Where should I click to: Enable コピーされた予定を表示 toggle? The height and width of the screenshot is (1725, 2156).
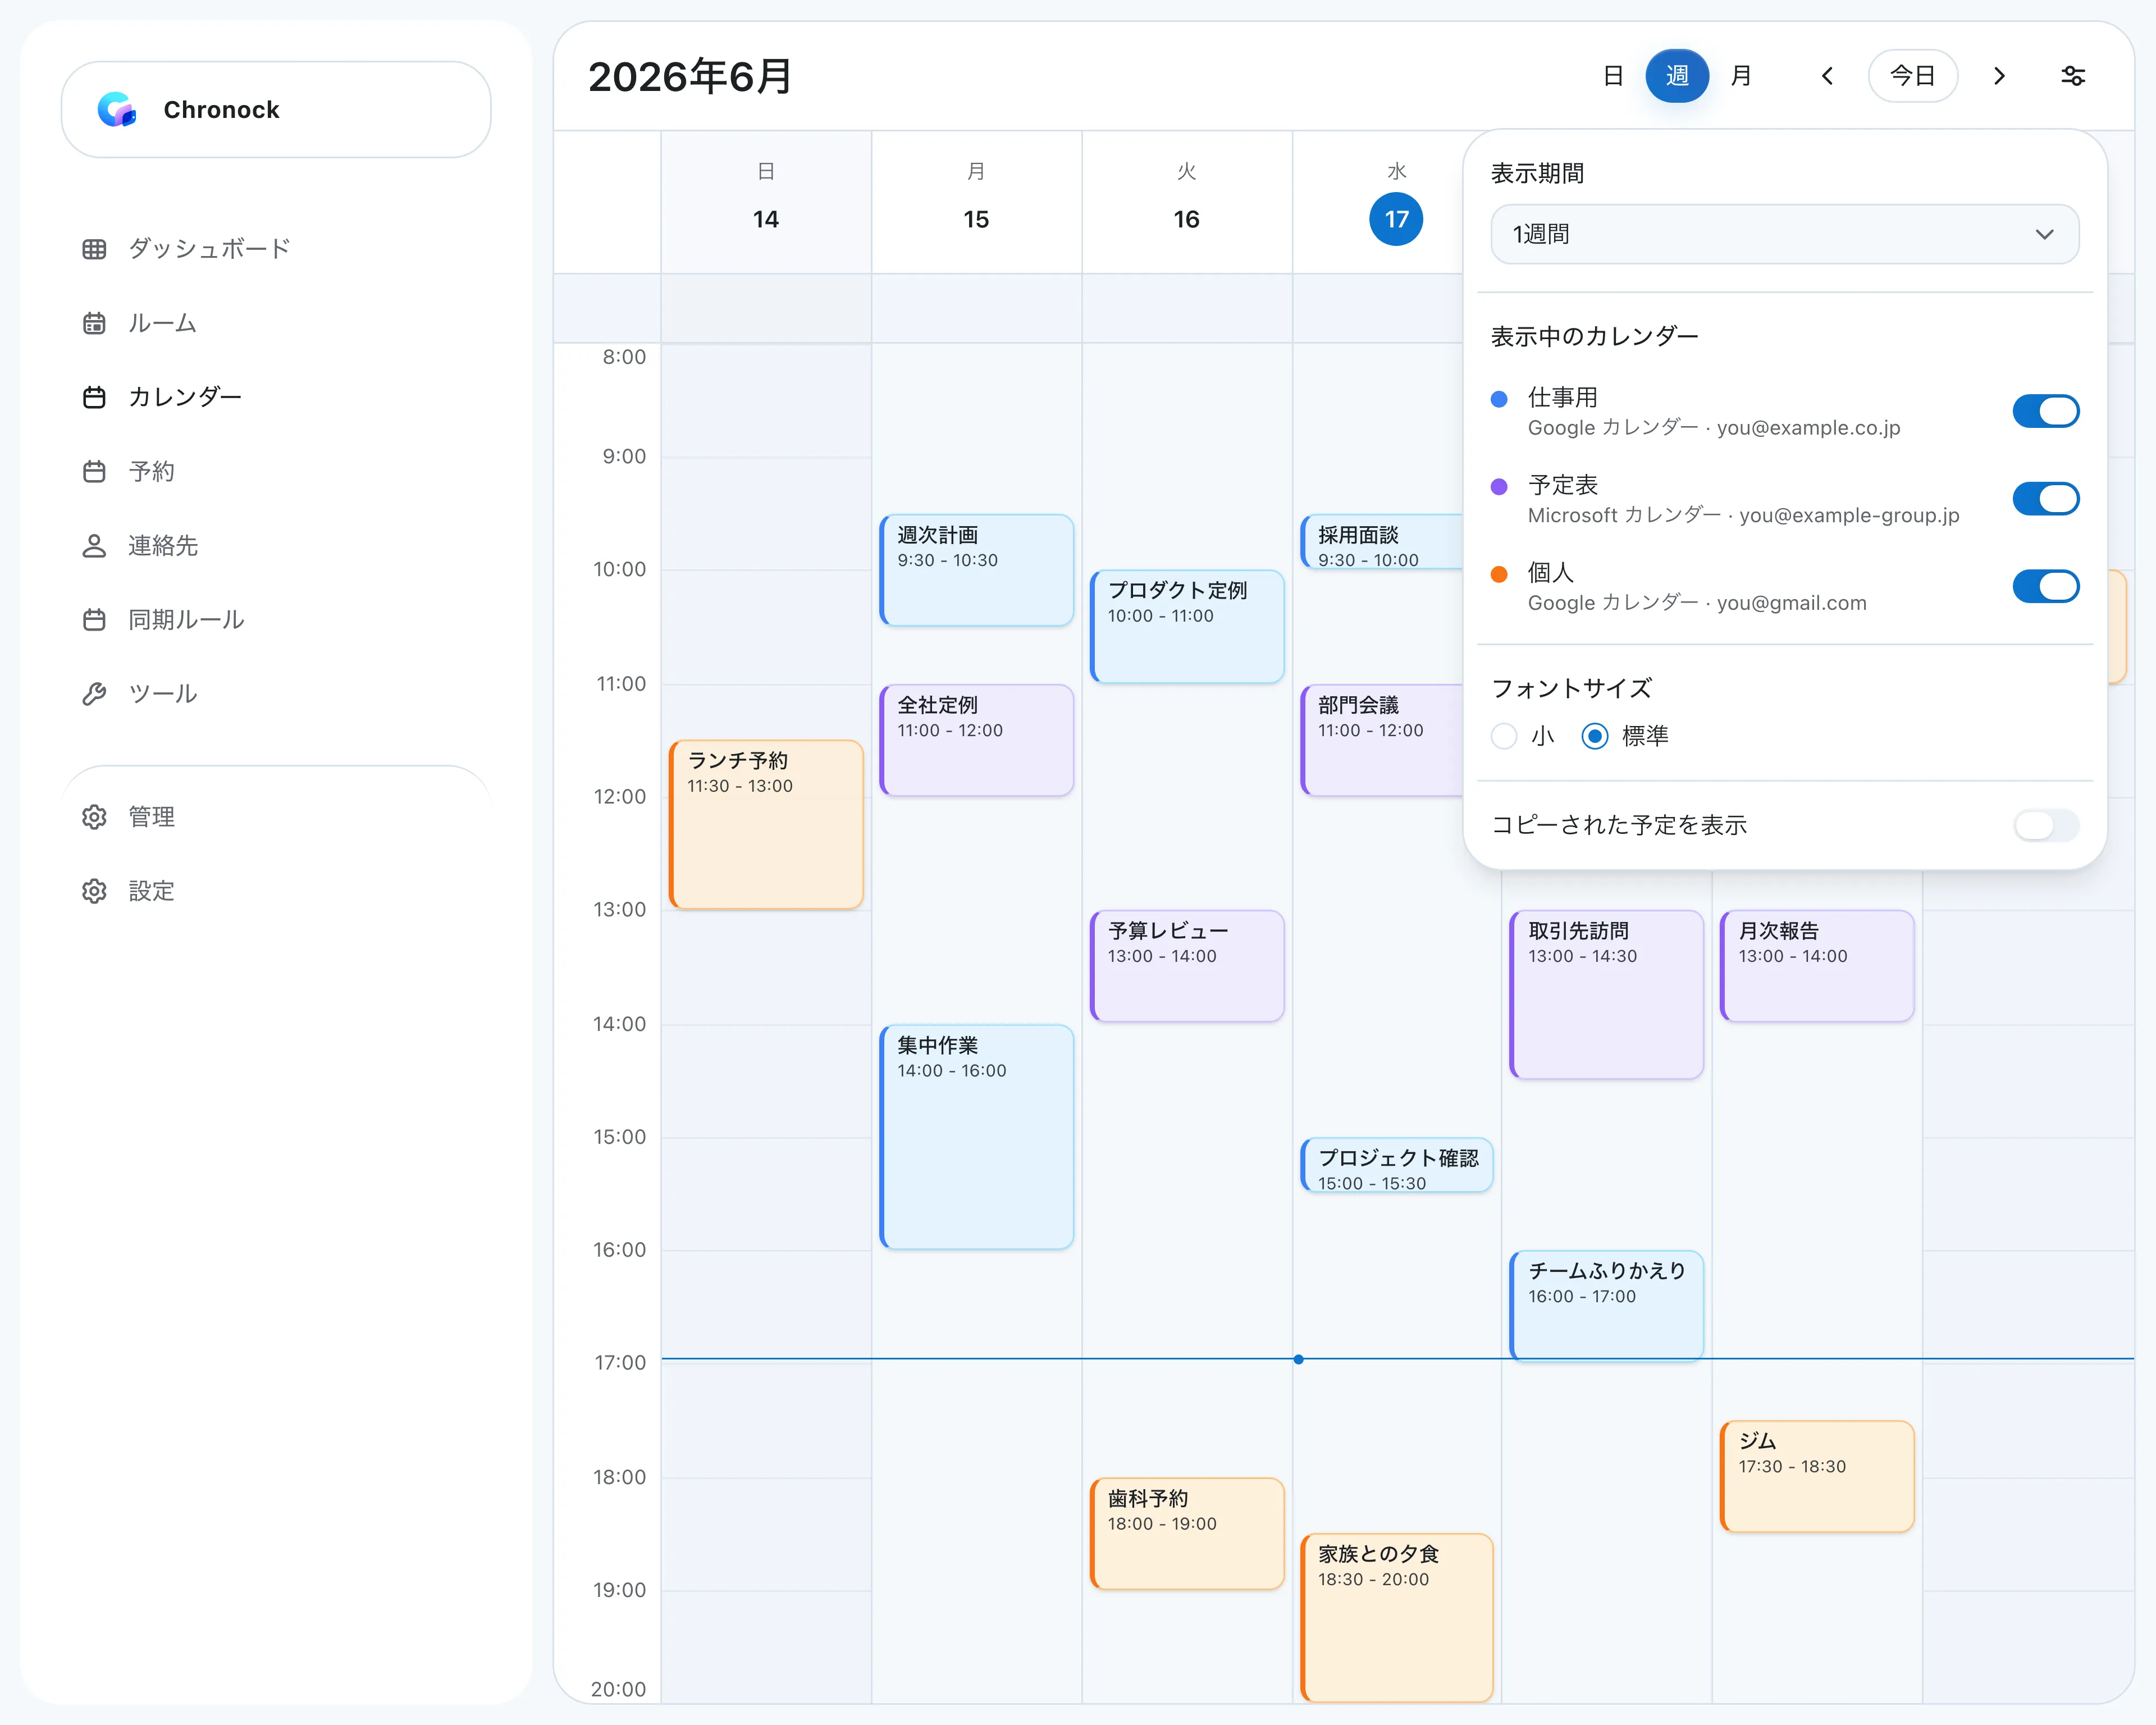tap(2045, 825)
